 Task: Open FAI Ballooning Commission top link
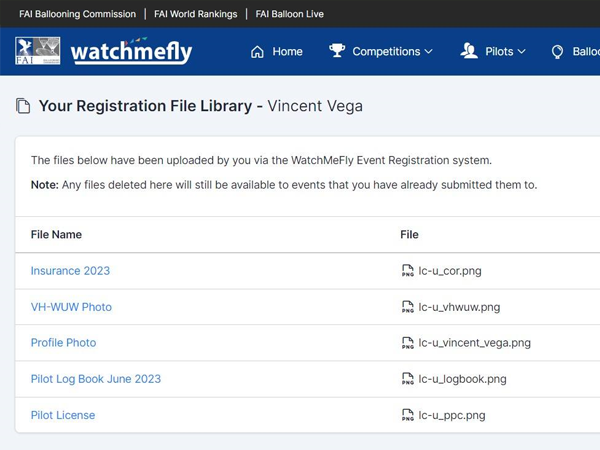tap(77, 14)
